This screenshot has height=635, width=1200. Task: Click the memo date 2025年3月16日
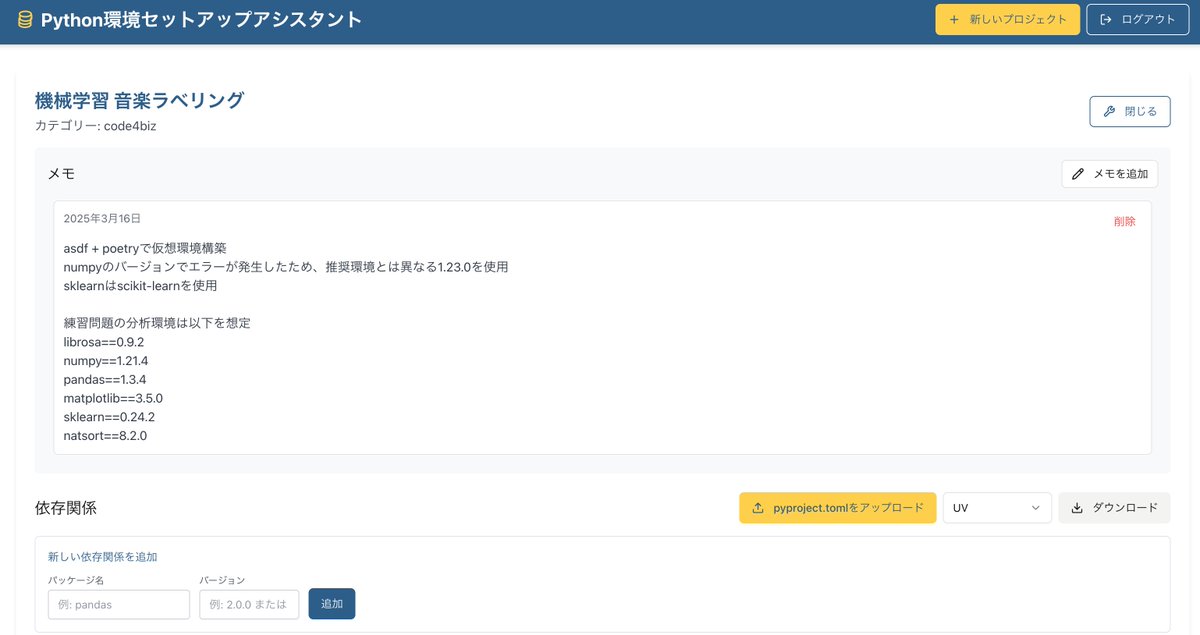pyautogui.click(x=102, y=218)
